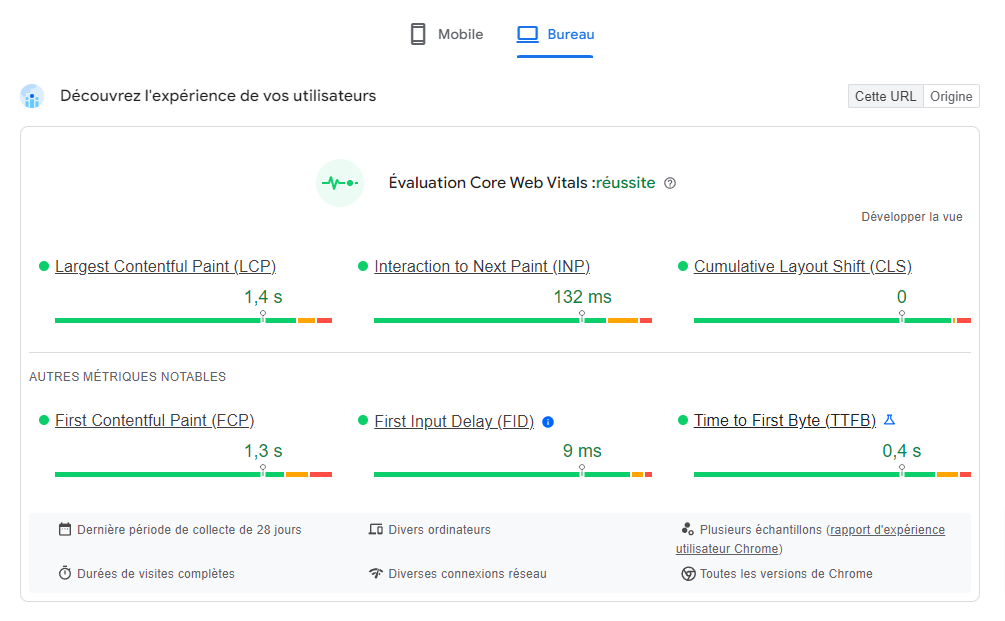Switch to the Mobile tab
1005x621 pixels.
446,35
